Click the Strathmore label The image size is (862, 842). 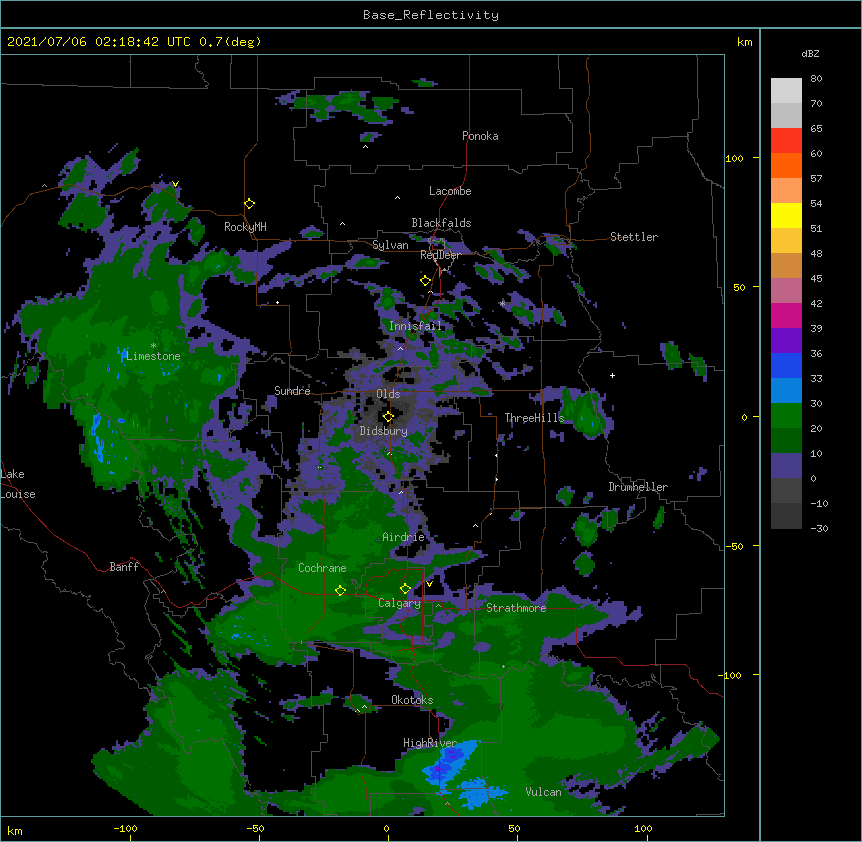tap(516, 608)
